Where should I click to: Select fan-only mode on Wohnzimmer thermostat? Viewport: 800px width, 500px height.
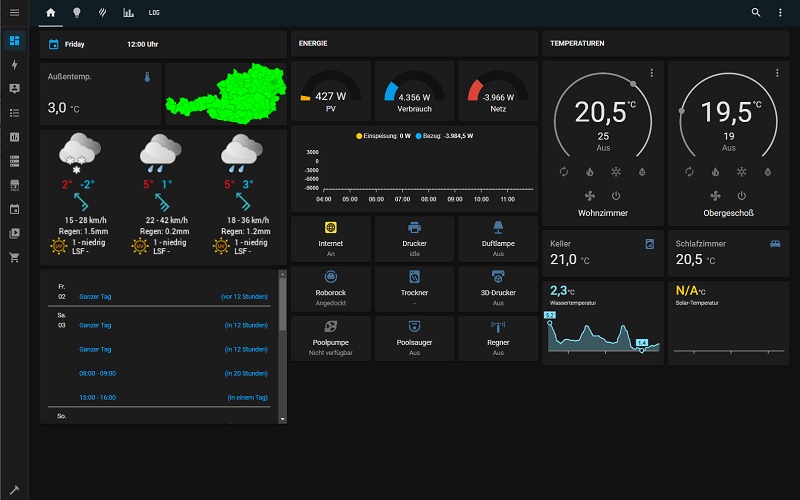pos(590,195)
